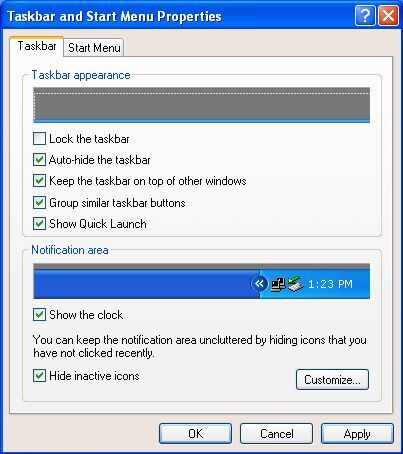Uncheck Group similar taskbar buttons
This screenshot has width=403, height=454.
39,203
